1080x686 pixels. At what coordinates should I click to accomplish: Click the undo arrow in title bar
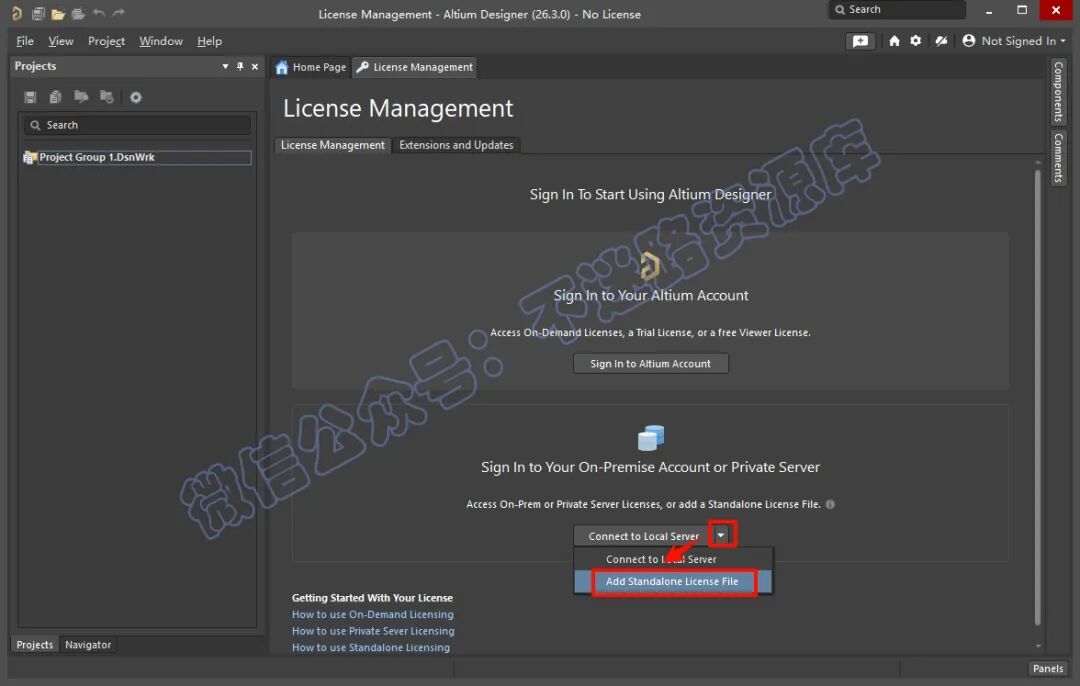98,13
